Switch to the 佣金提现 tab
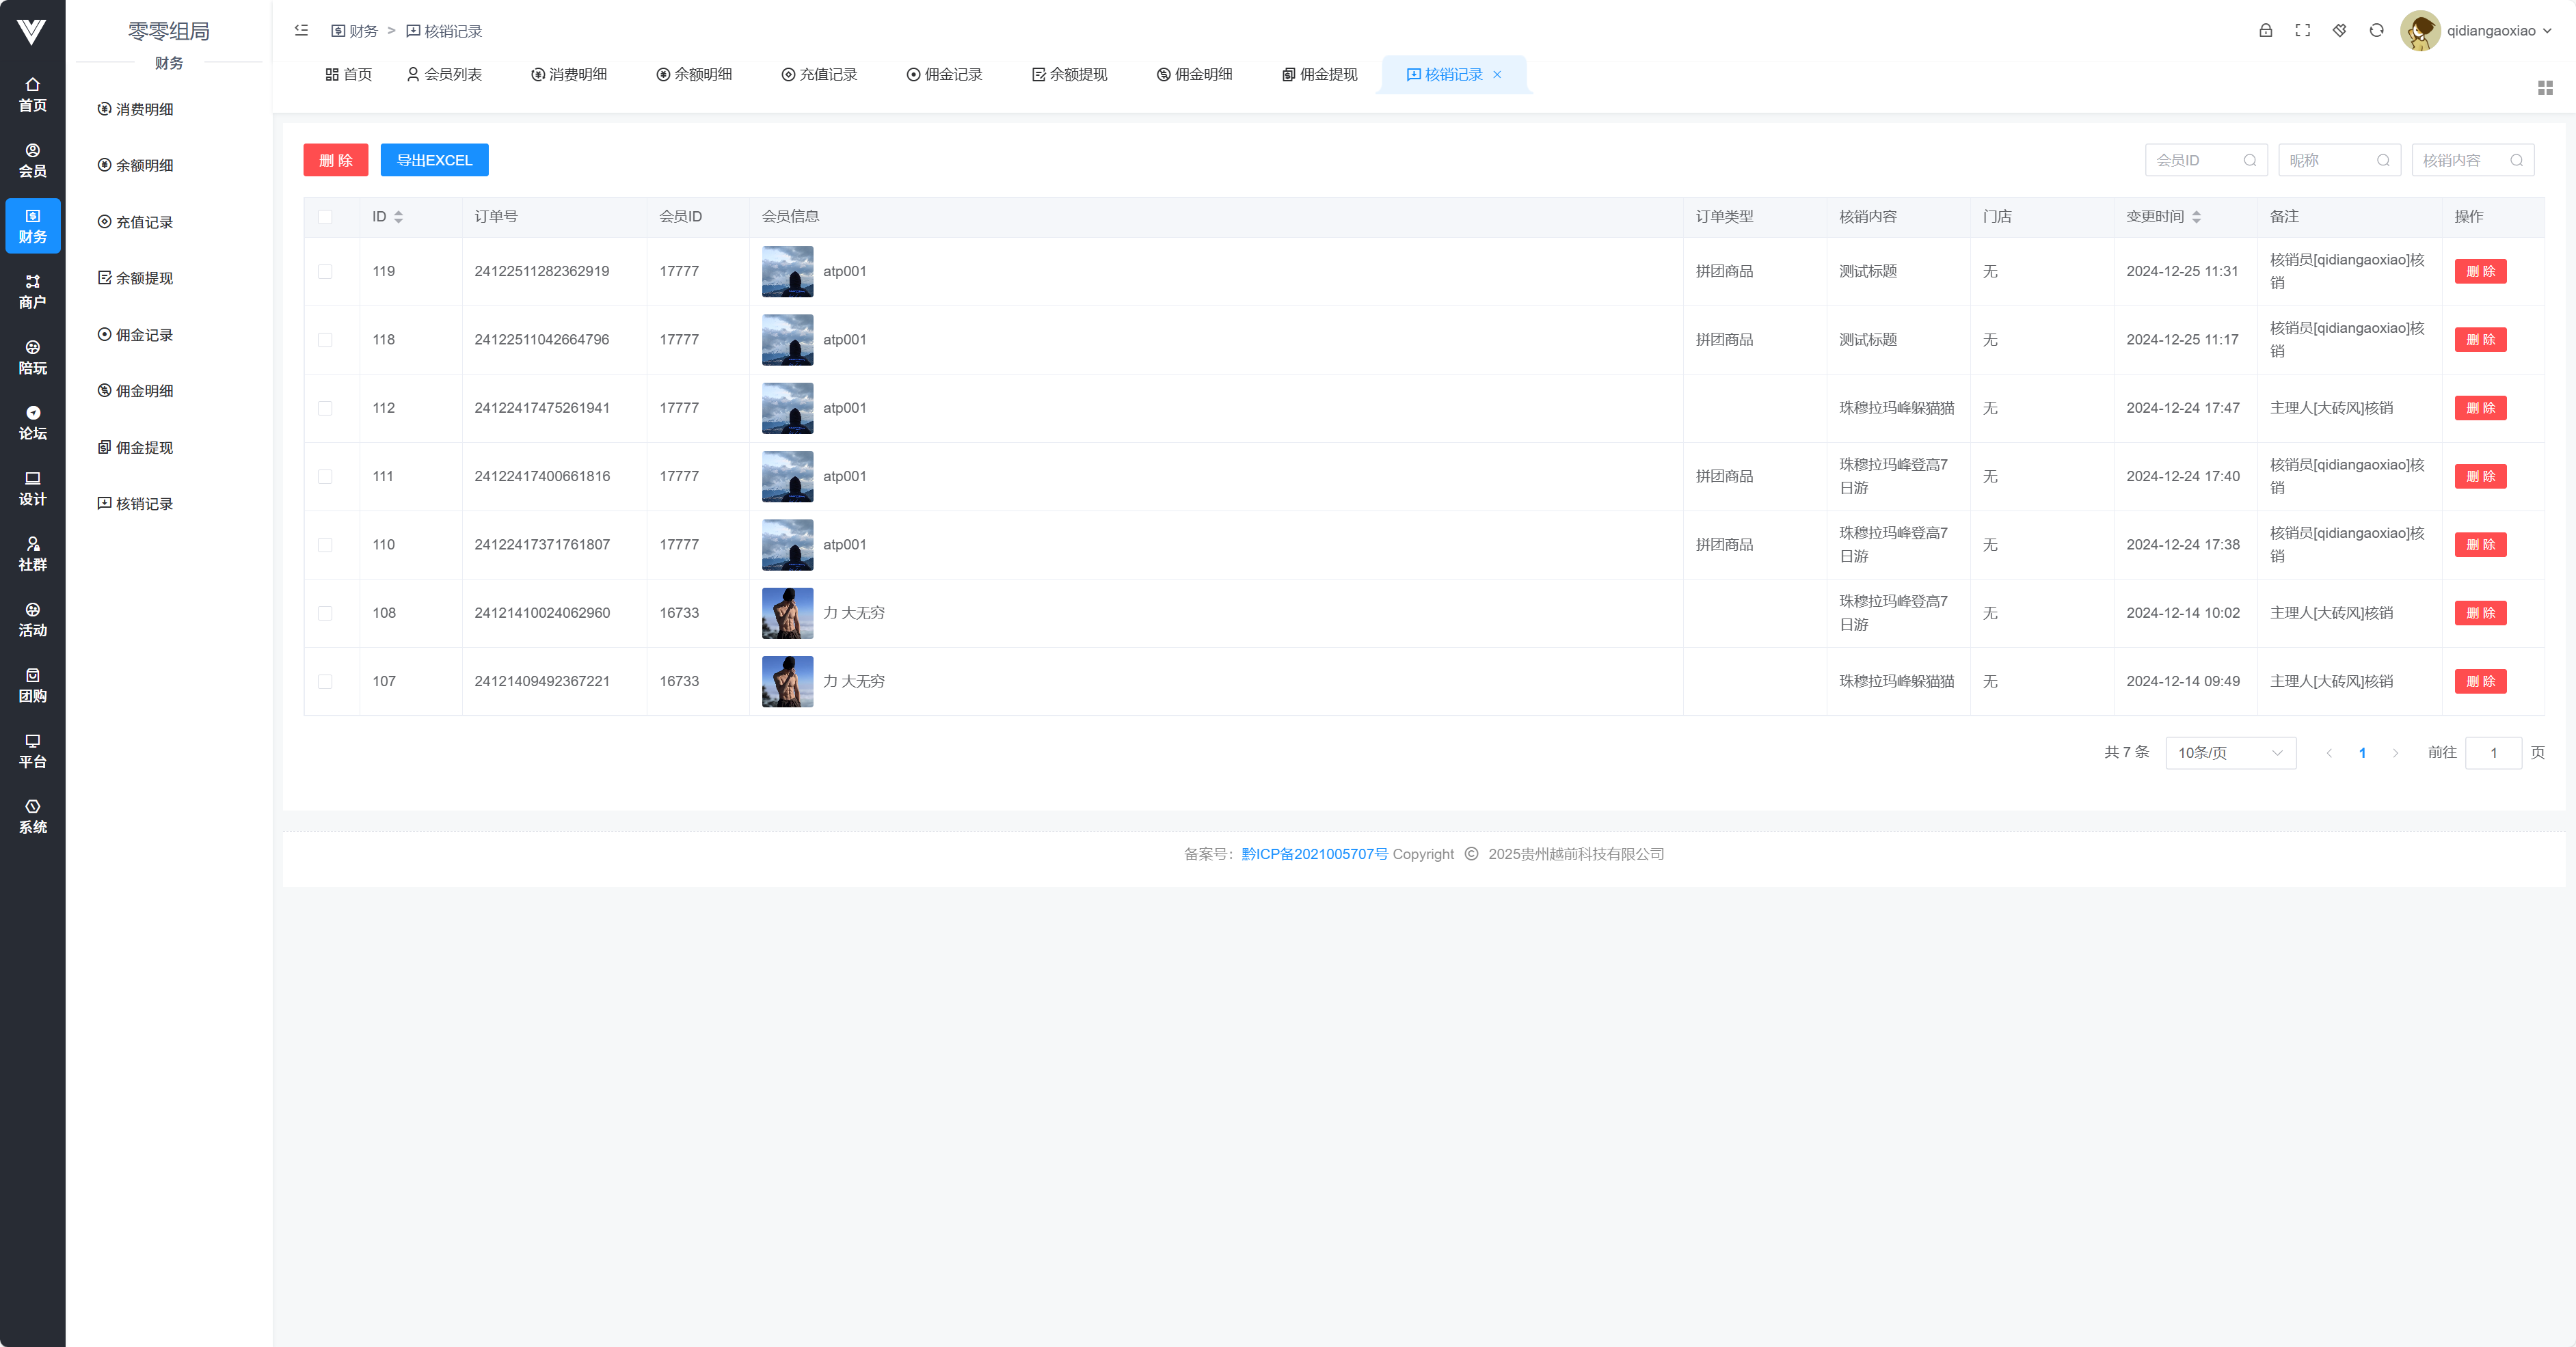 1319,75
